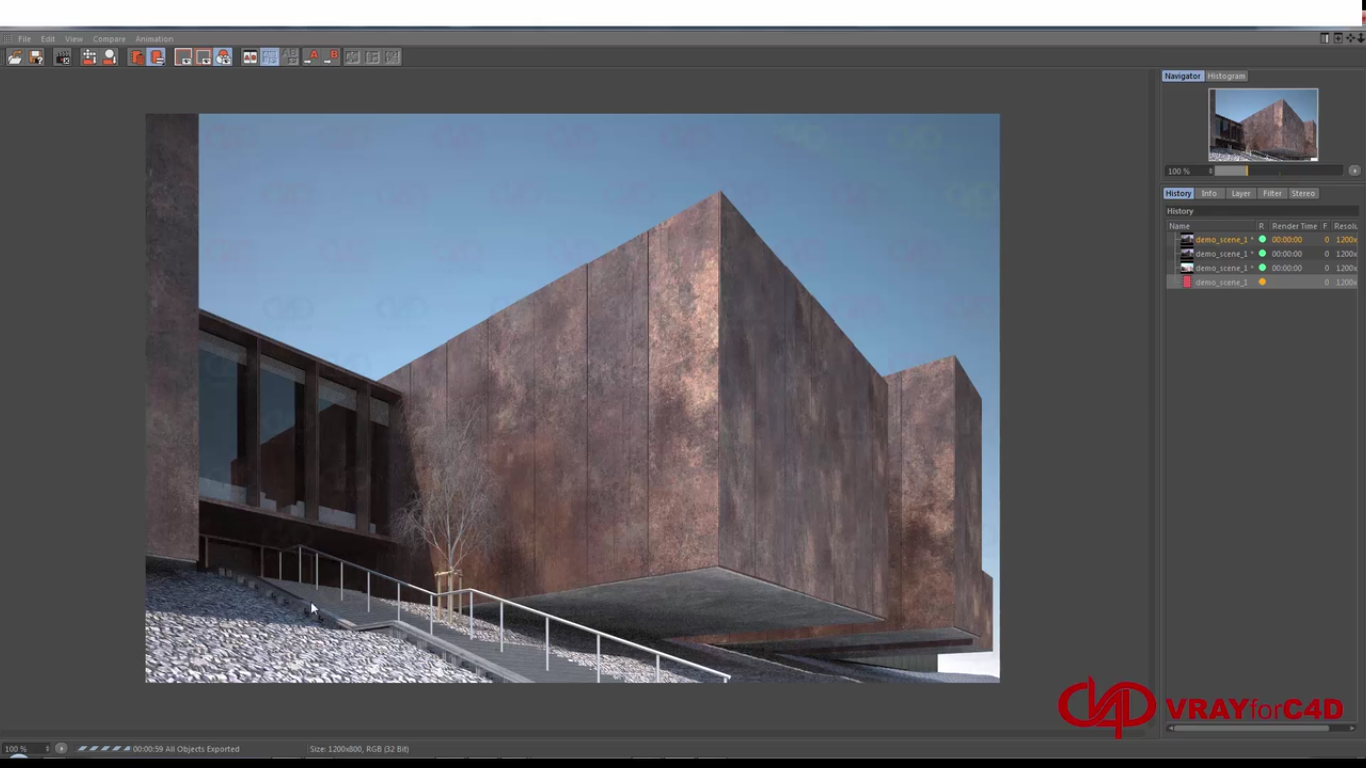The width and height of the screenshot is (1366, 768).
Task: Click the Open image folder icon
Action: [x=15, y=57]
